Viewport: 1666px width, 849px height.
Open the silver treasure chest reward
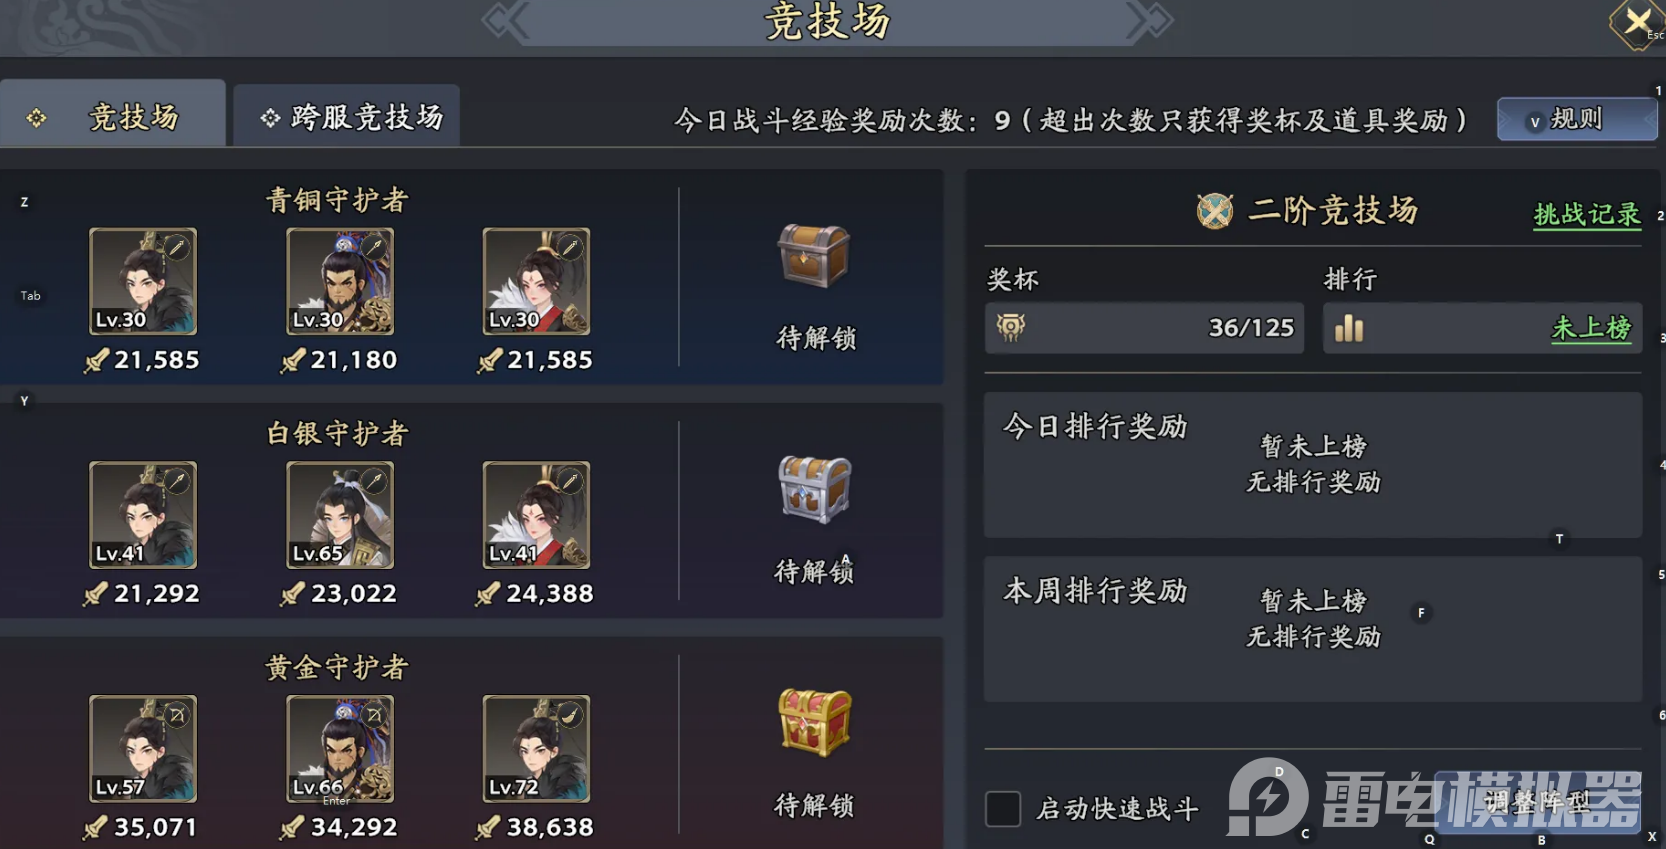814,489
